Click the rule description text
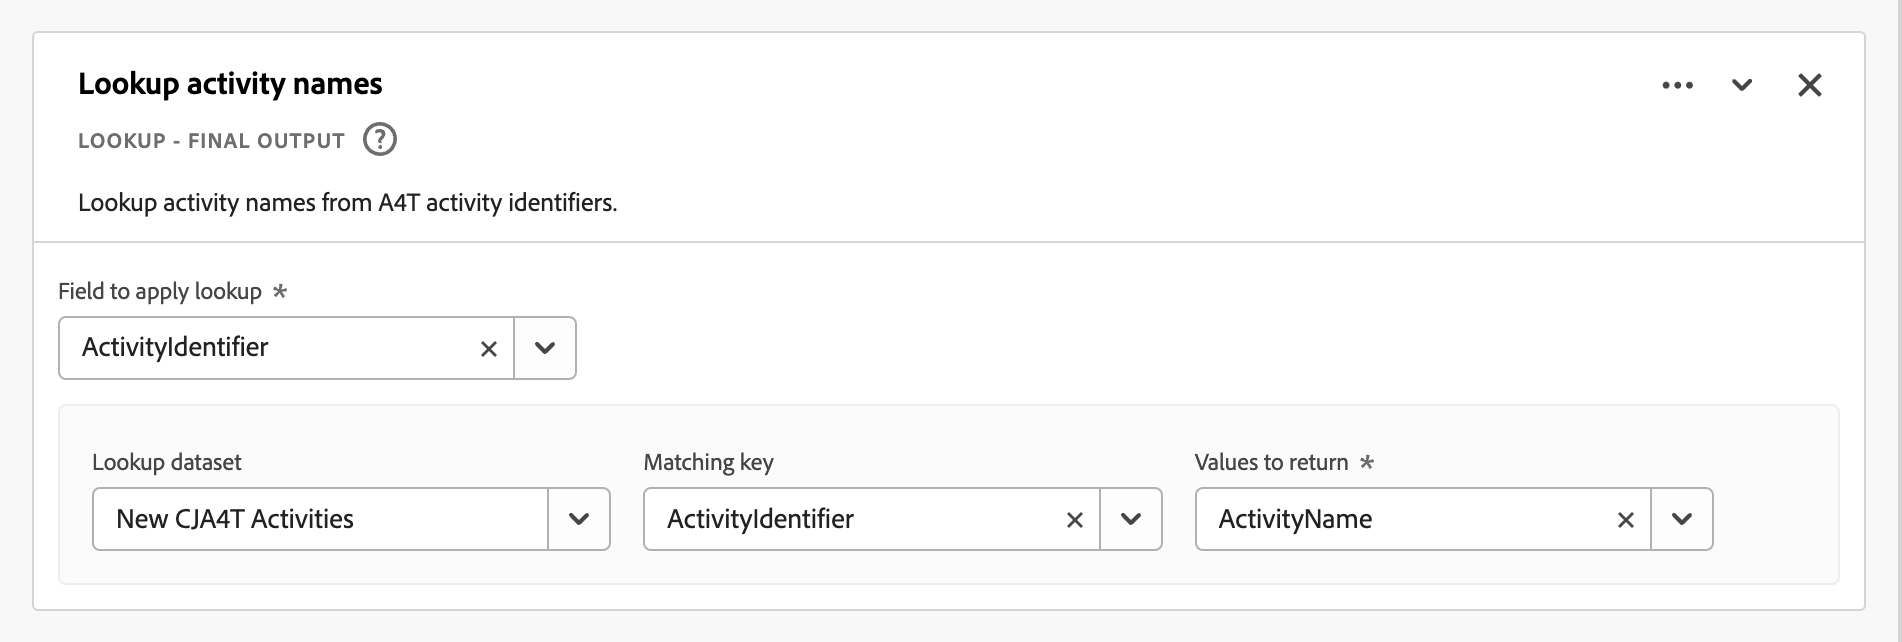This screenshot has width=1902, height=642. (x=348, y=203)
